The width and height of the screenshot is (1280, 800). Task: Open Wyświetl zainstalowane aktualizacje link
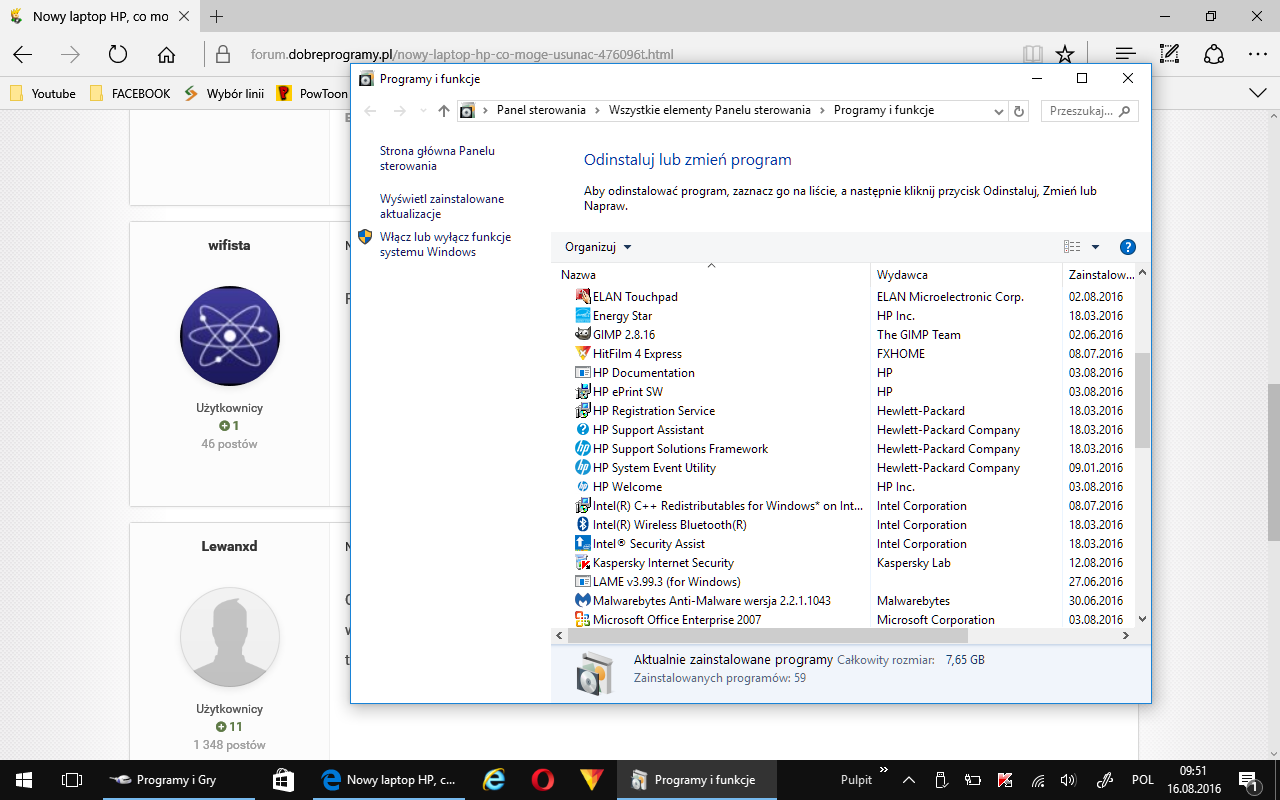pos(442,206)
